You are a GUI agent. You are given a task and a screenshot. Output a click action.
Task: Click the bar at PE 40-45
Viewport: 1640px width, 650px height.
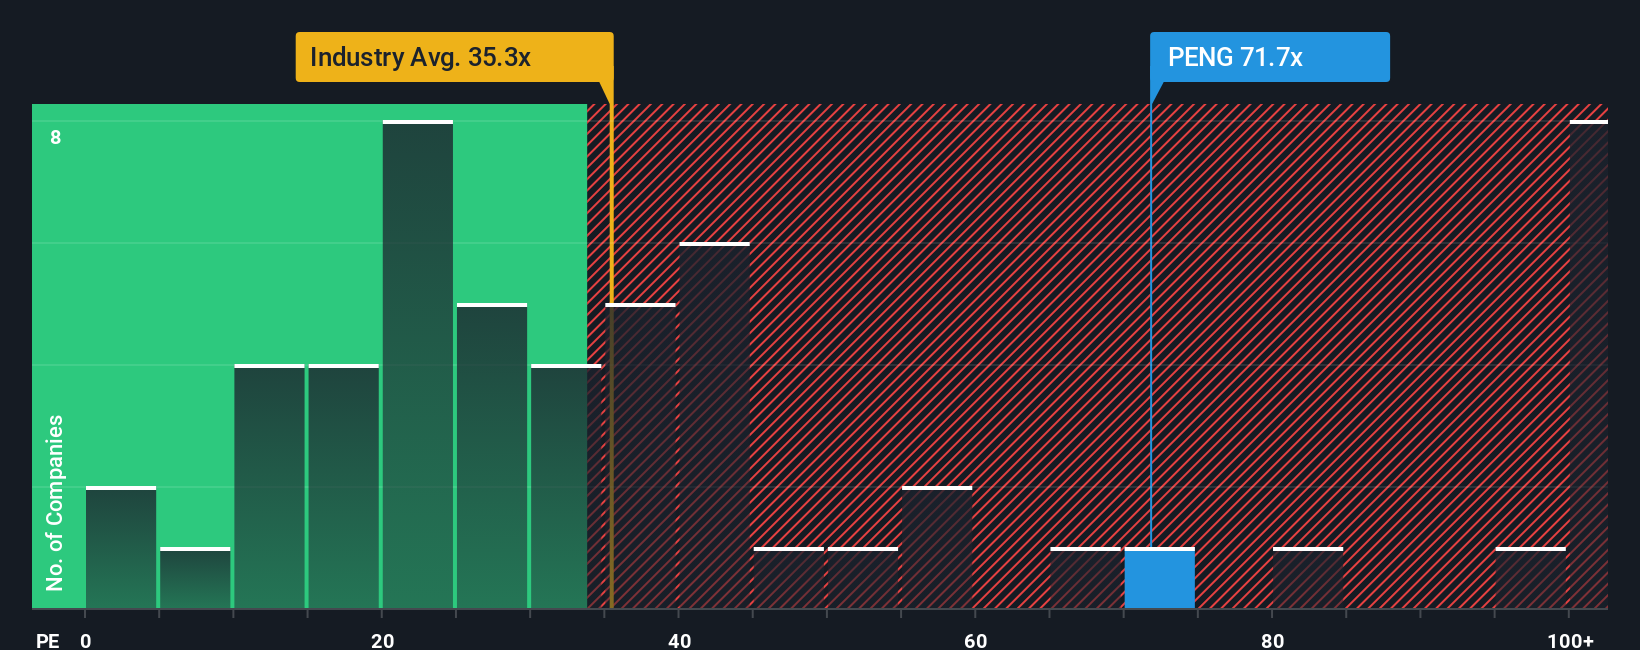click(714, 425)
